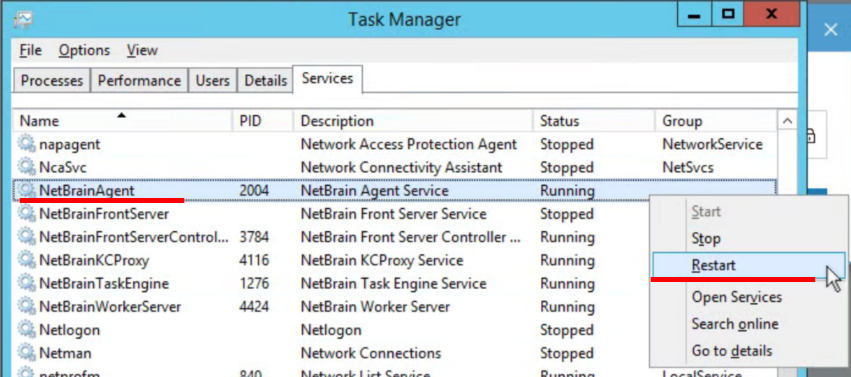This screenshot has width=851, height=377.
Task: Open the File menu
Action: coord(30,50)
